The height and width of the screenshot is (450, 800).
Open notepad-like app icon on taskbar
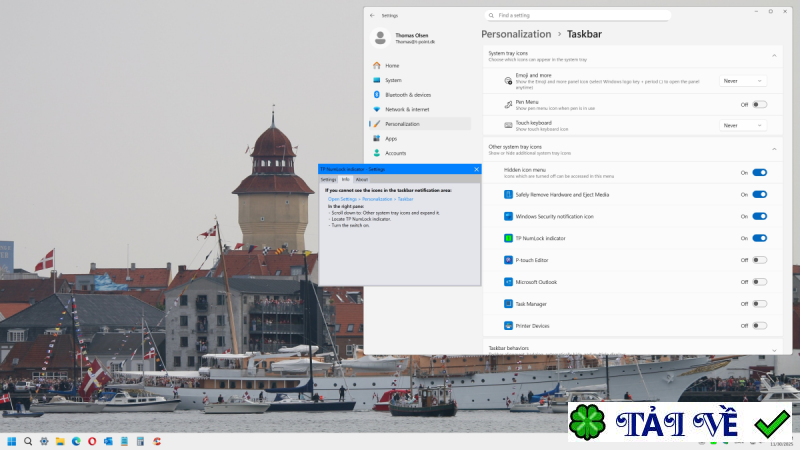[124, 441]
